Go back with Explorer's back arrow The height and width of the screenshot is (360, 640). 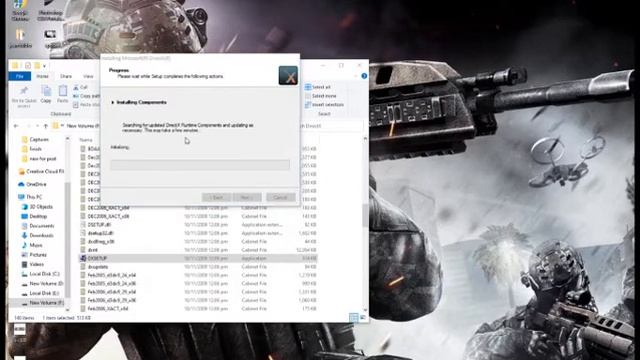16,126
